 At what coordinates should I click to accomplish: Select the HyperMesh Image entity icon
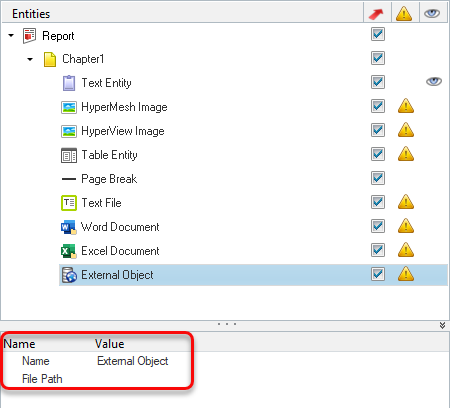coord(69,107)
